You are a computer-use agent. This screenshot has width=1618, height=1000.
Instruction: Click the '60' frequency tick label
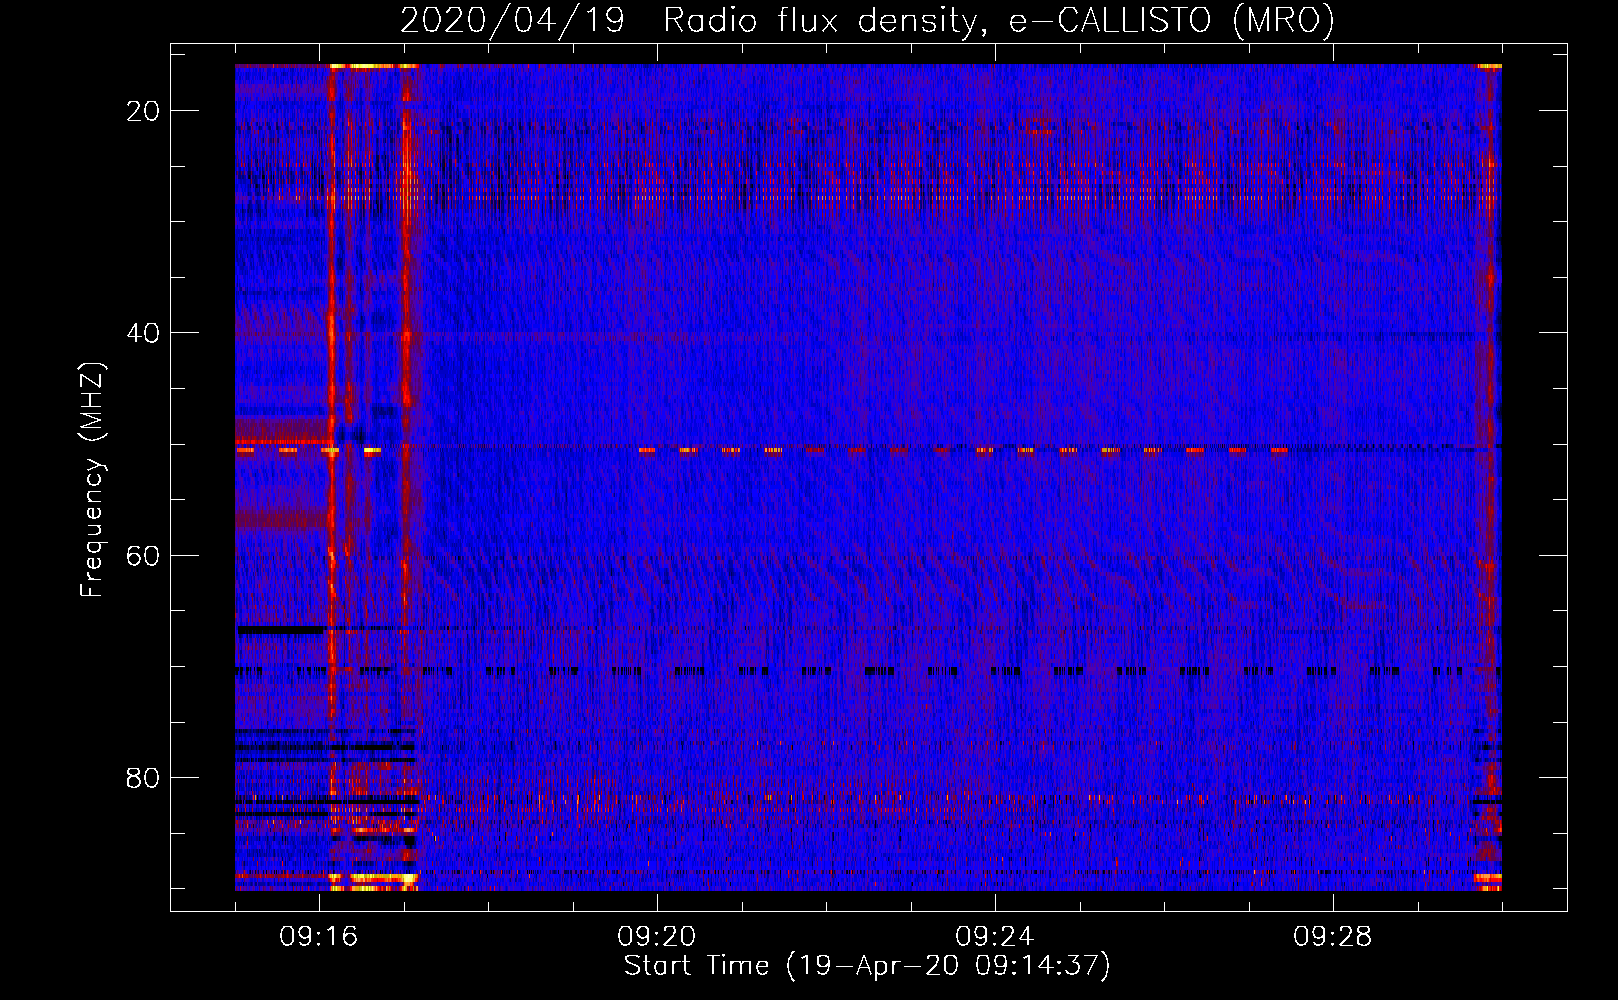(143, 555)
